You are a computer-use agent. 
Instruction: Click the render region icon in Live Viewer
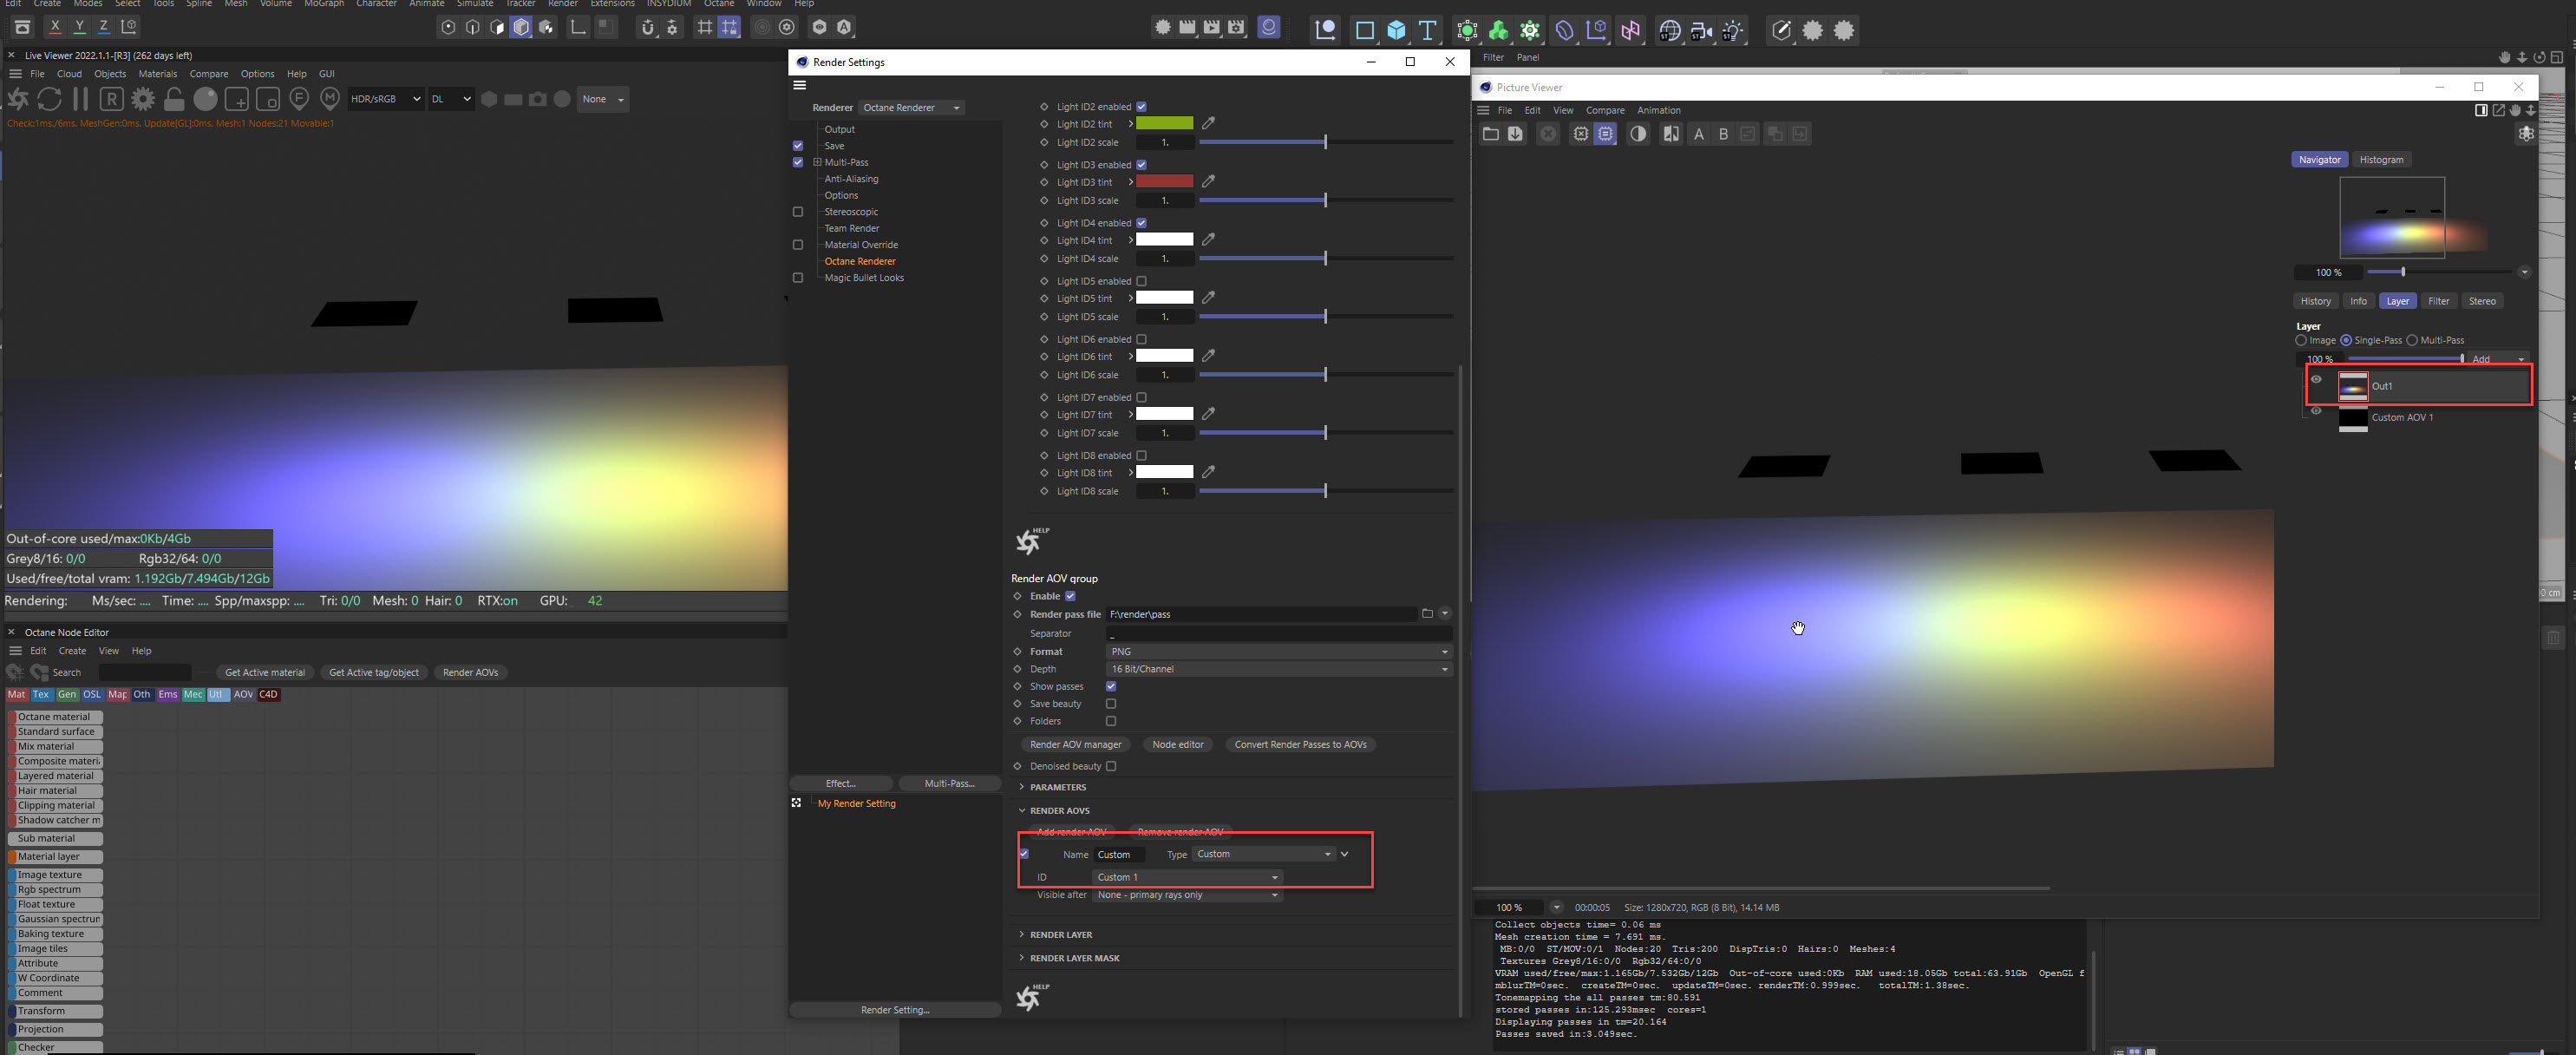point(237,99)
